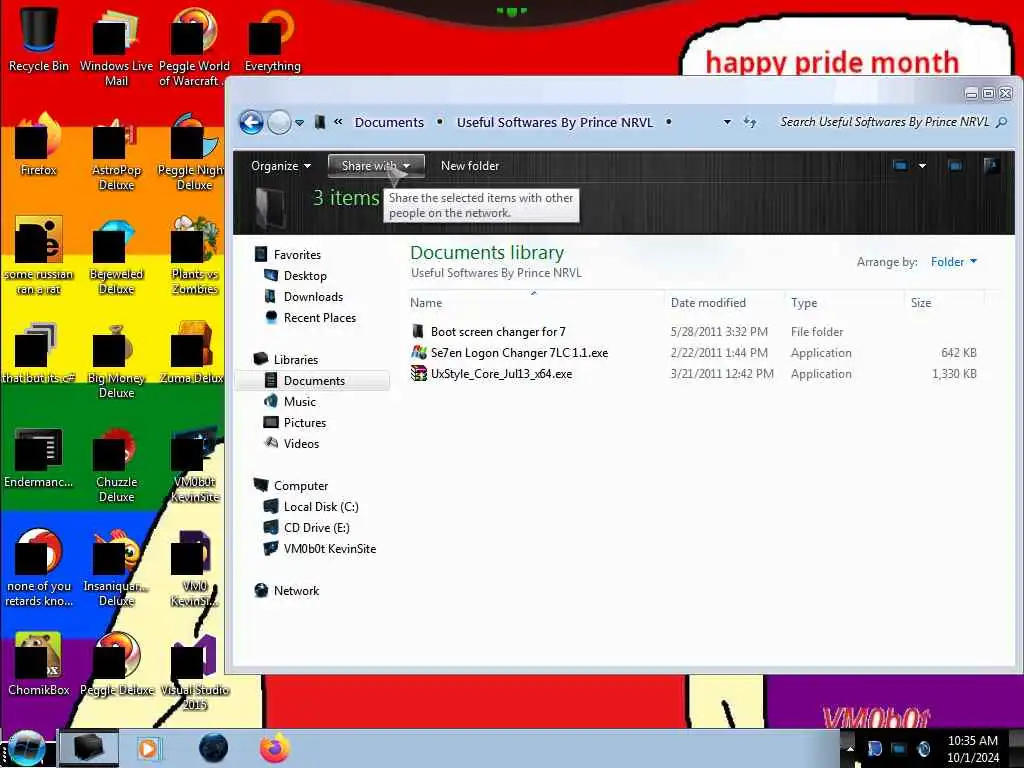The image size is (1024, 768).
Task: Click the dark globe taskbar icon
Action: (x=214, y=748)
